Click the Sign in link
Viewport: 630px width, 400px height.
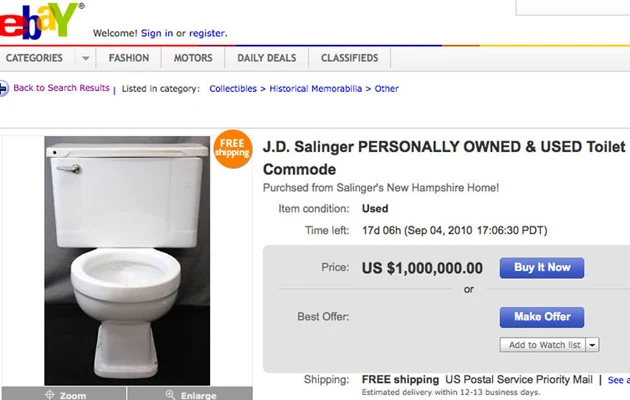[157, 33]
